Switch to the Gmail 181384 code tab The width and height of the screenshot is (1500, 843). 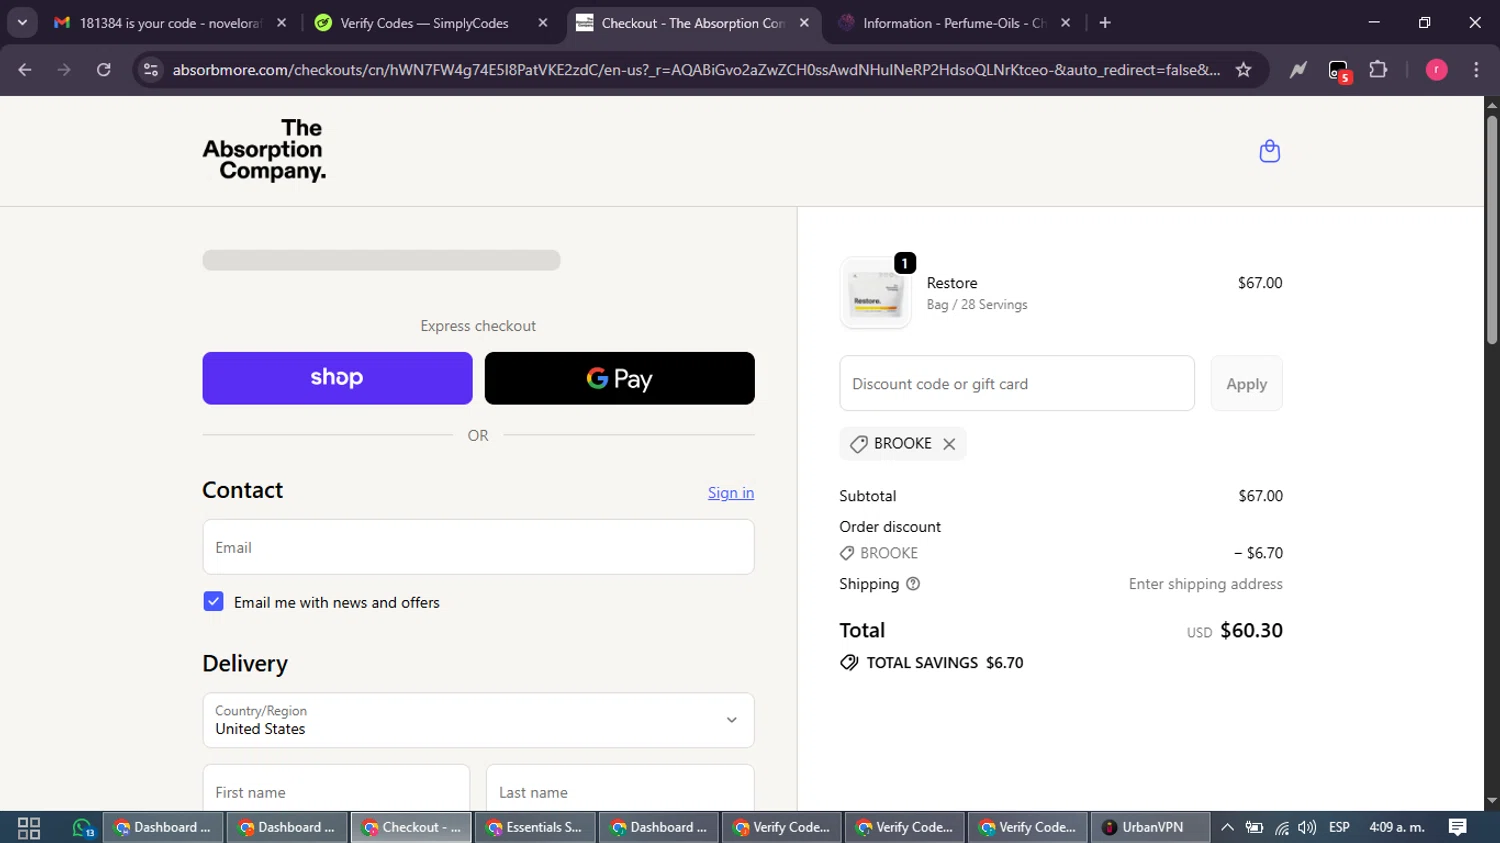(170, 23)
